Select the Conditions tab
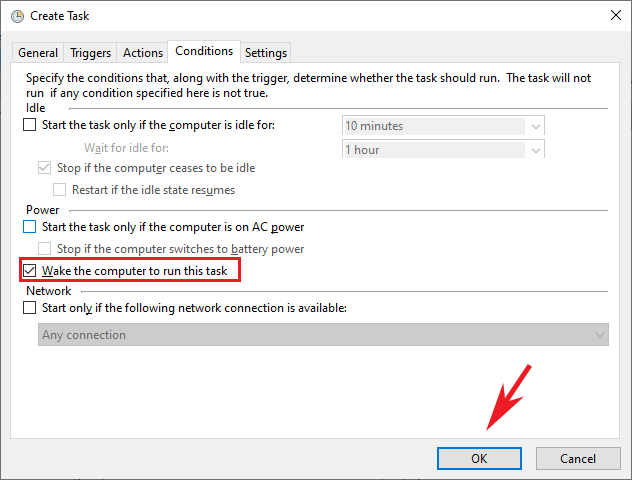The width and height of the screenshot is (632, 480). click(x=204, y=51)
